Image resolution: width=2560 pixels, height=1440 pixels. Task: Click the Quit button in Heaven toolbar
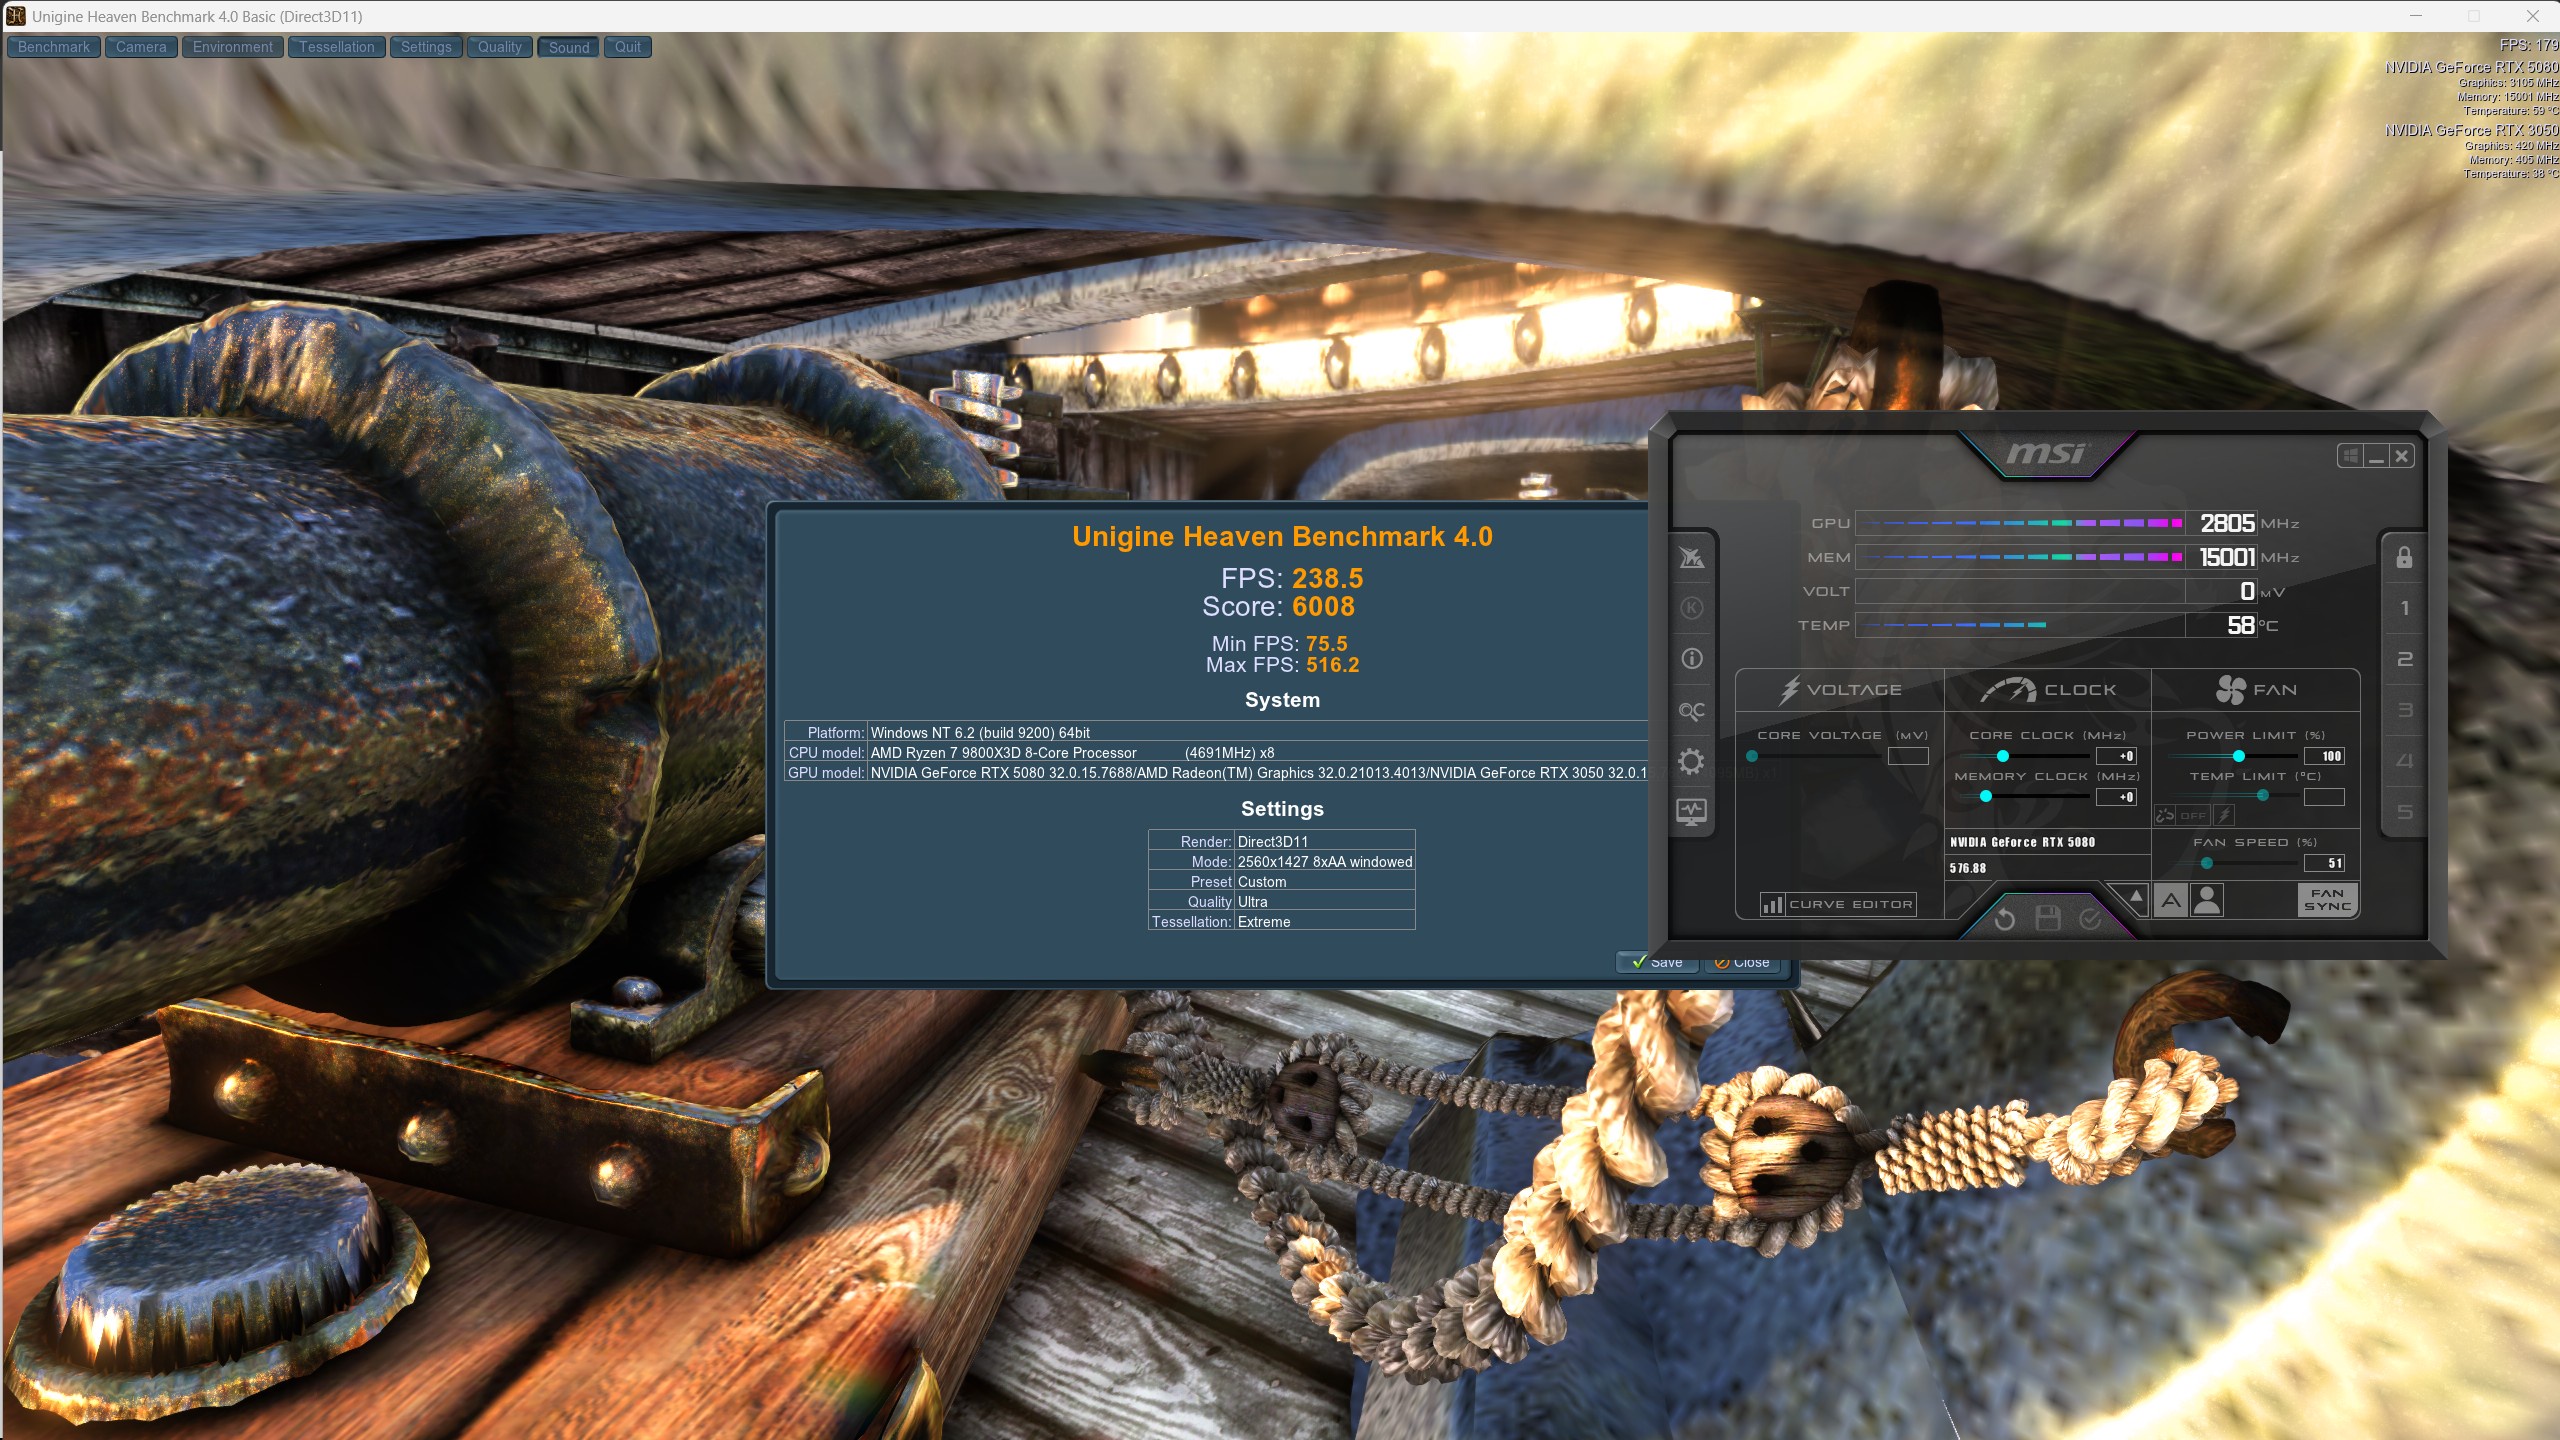[628, 47]
